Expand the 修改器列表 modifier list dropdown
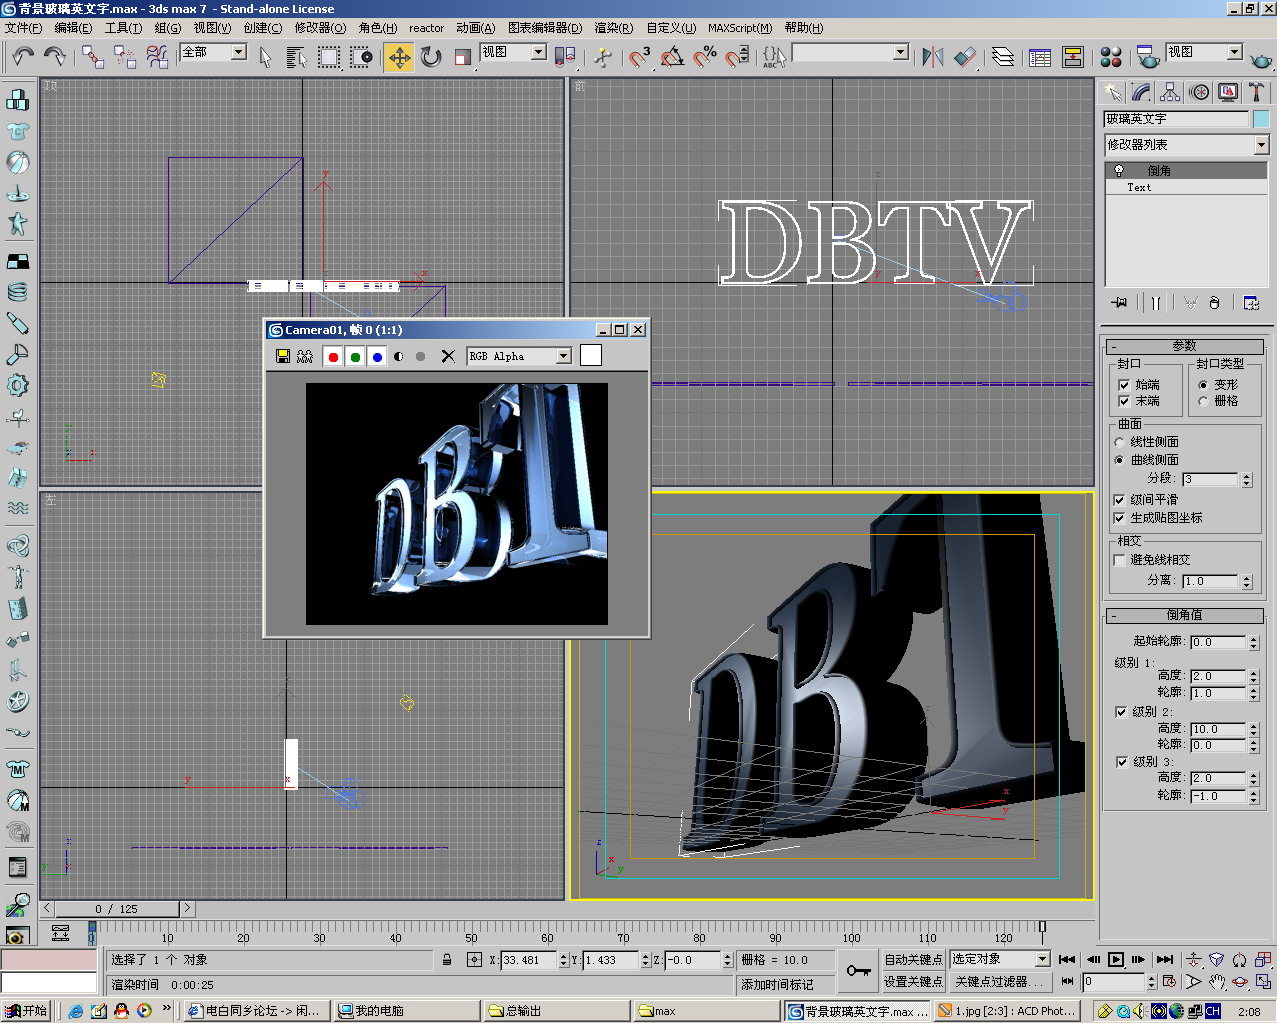This screenshot has width=1277, height=1023. [x=1261, y=146]
